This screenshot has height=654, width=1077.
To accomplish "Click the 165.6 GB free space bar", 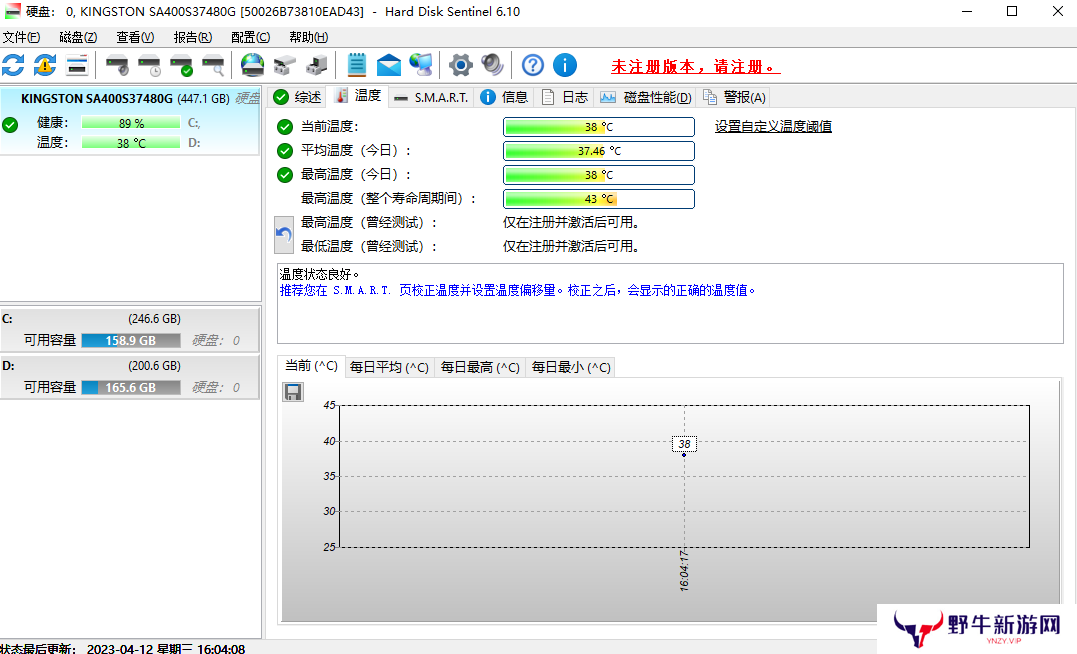I will [131, 387].
